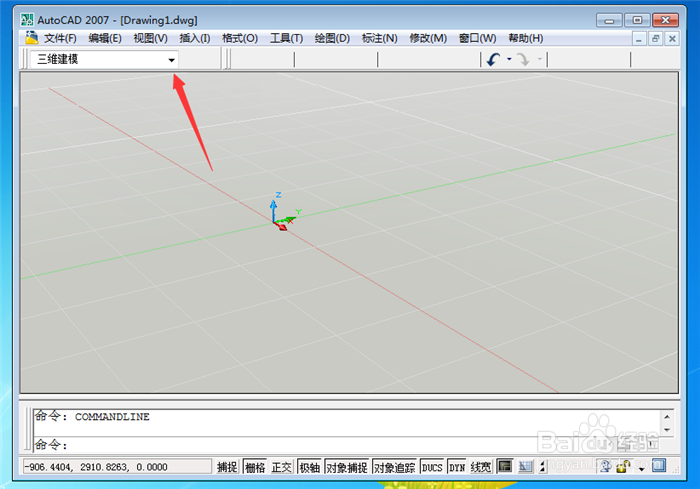This screenshot has height=489, width=700.
Task: Toggle 栅格 grid display in status bar
Action: 255,467
